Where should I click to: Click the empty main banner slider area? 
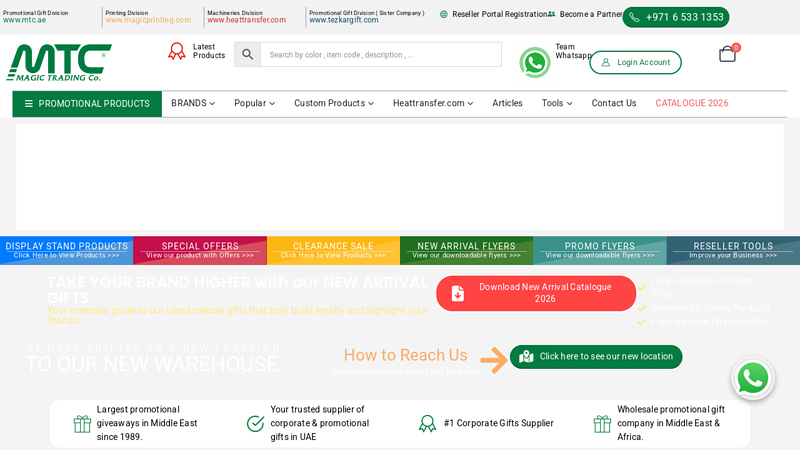point(400,177)
